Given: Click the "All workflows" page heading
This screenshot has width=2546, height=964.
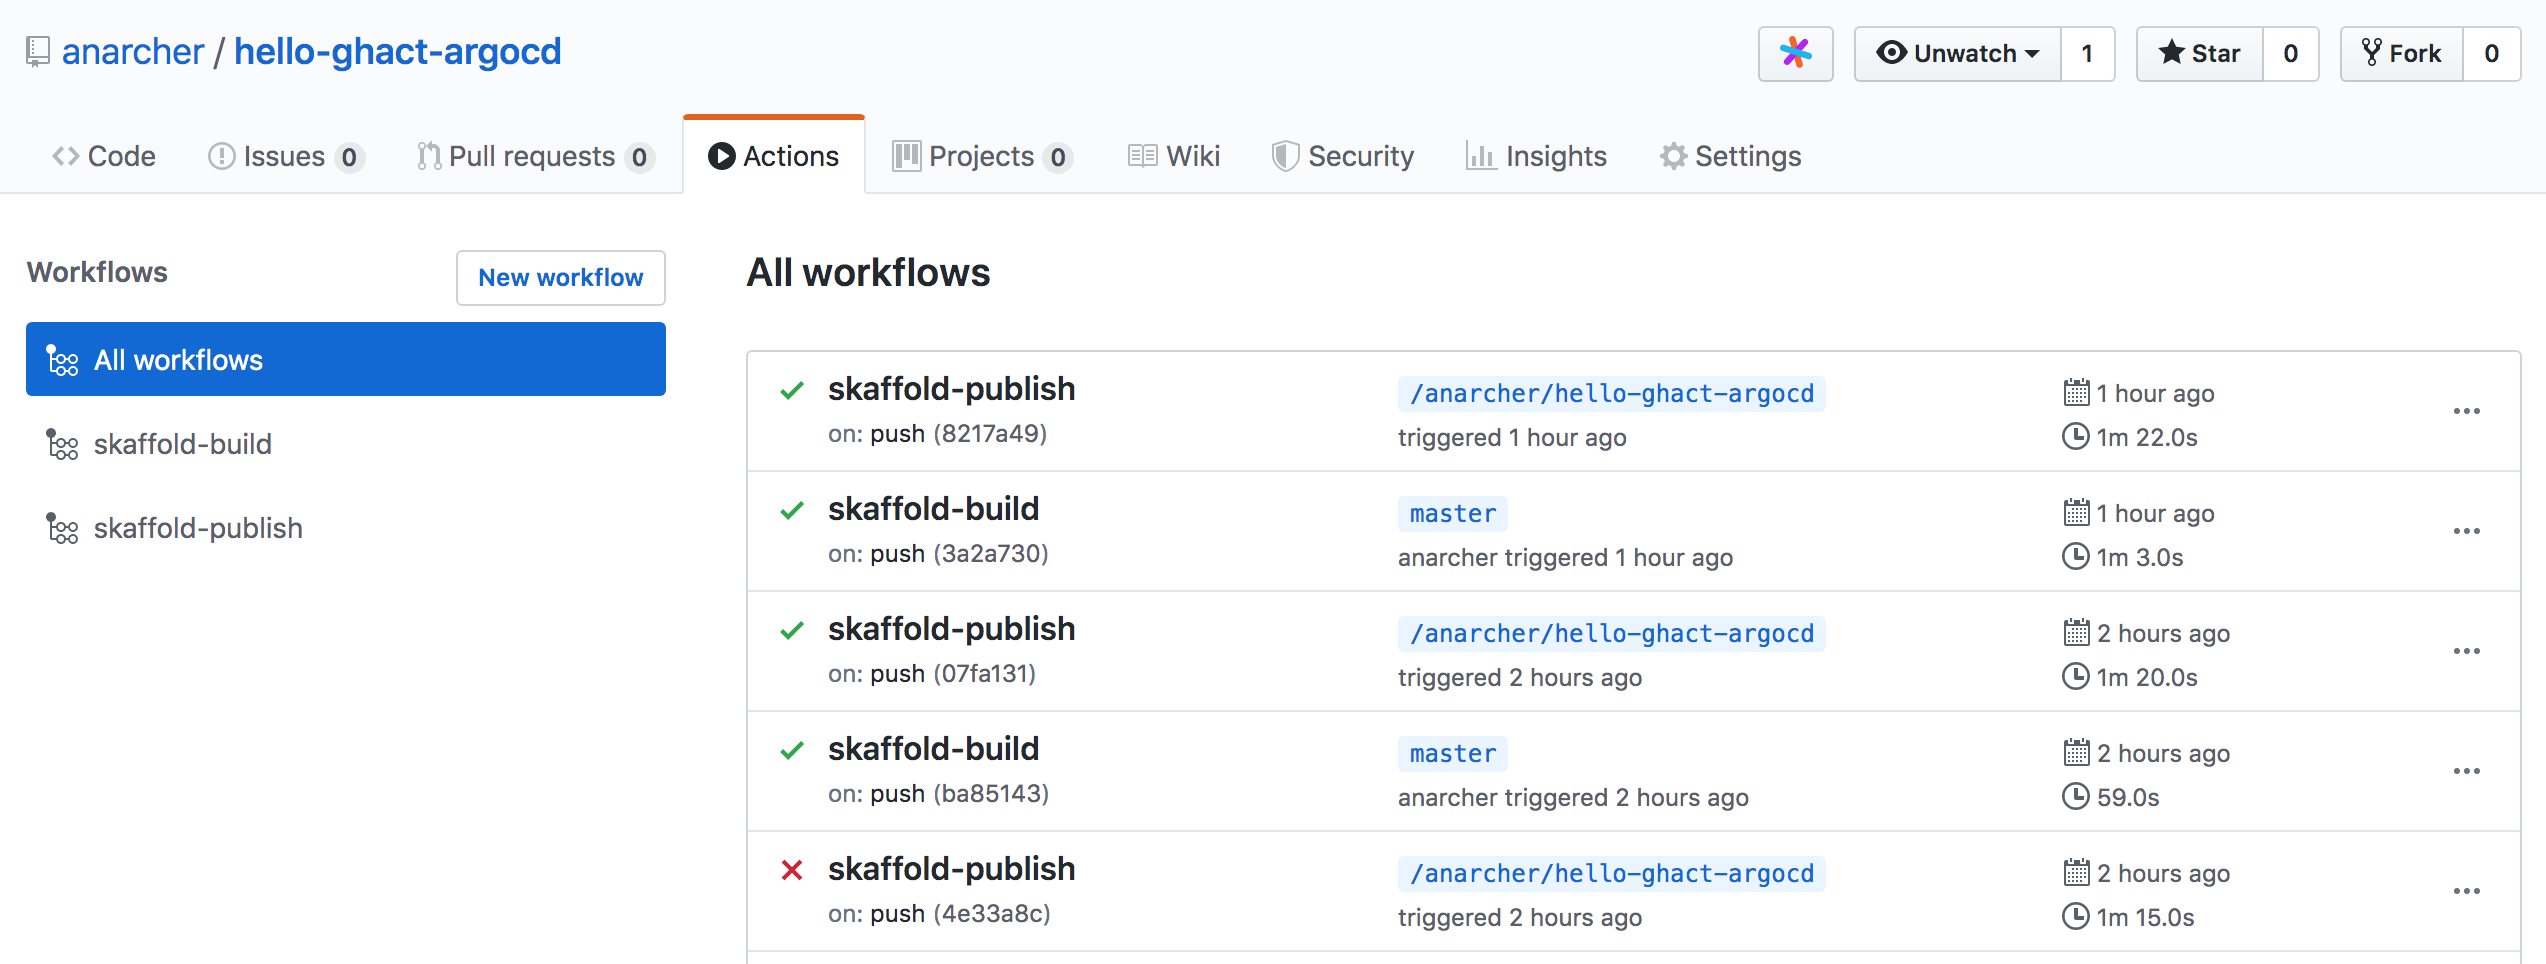Looking at the screenshot, I should [x=868, y=273].
